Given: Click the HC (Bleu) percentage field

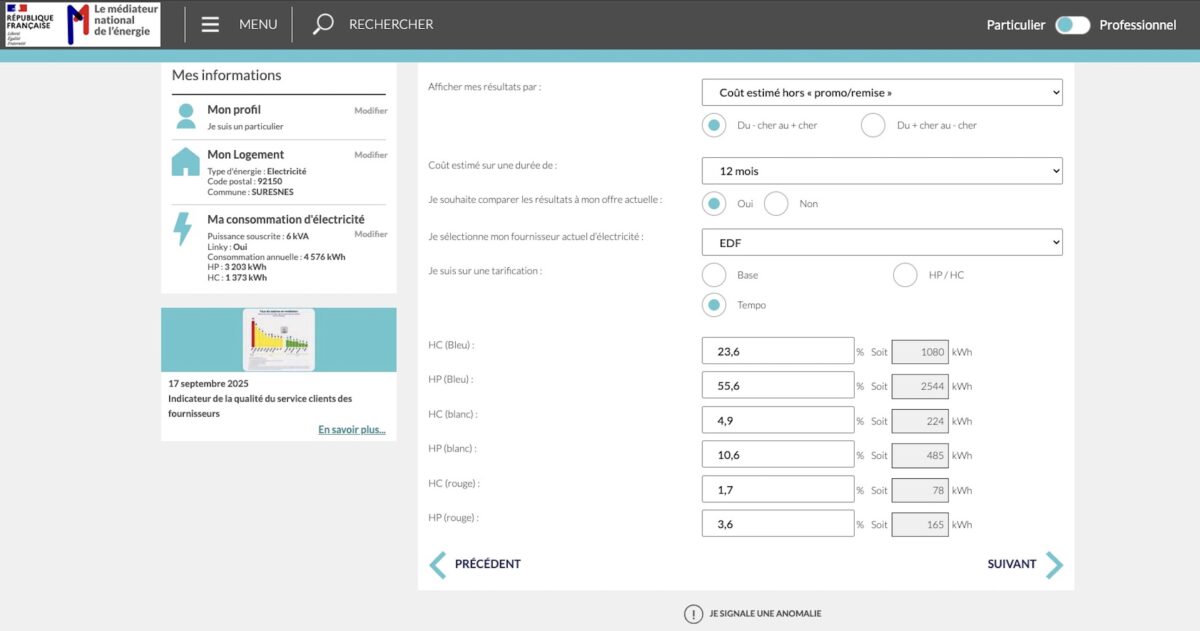Looking at the screenshot, I should (x=778, y=352).
